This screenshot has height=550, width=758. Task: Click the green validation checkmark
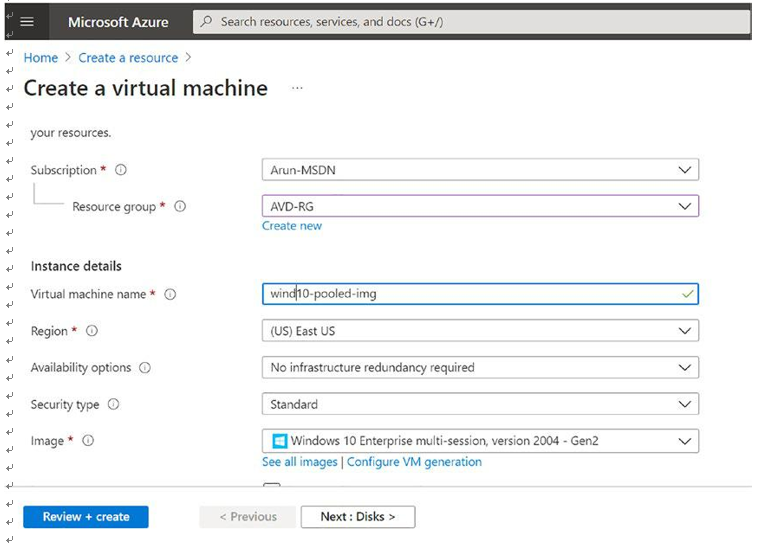(x=687, y=294)
